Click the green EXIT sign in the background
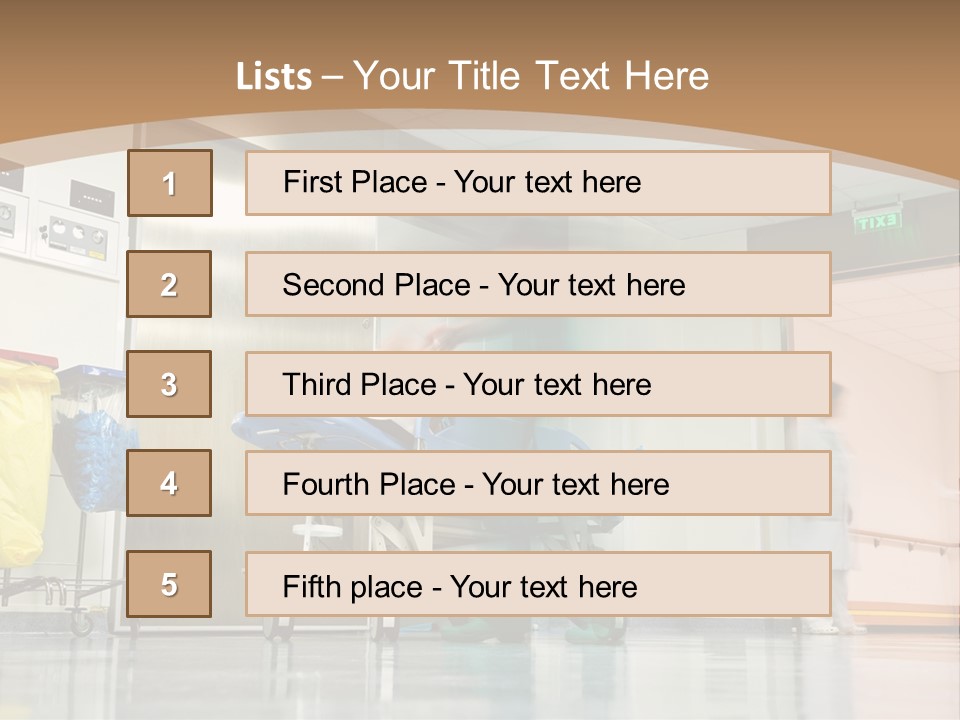The width and height of the screenshot is (960, 720). click(x=877, y=222)
